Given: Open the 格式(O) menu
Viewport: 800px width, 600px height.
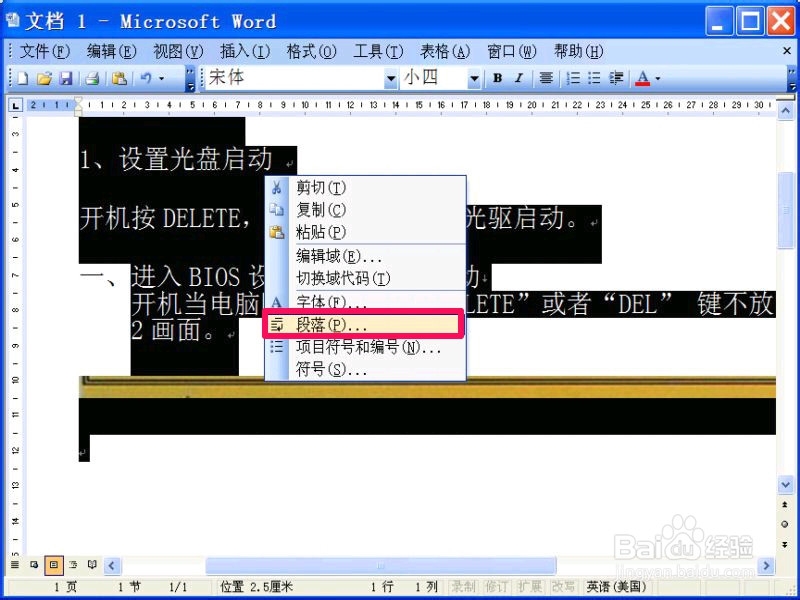Looking at the screenshot, I should coord(312,51).
